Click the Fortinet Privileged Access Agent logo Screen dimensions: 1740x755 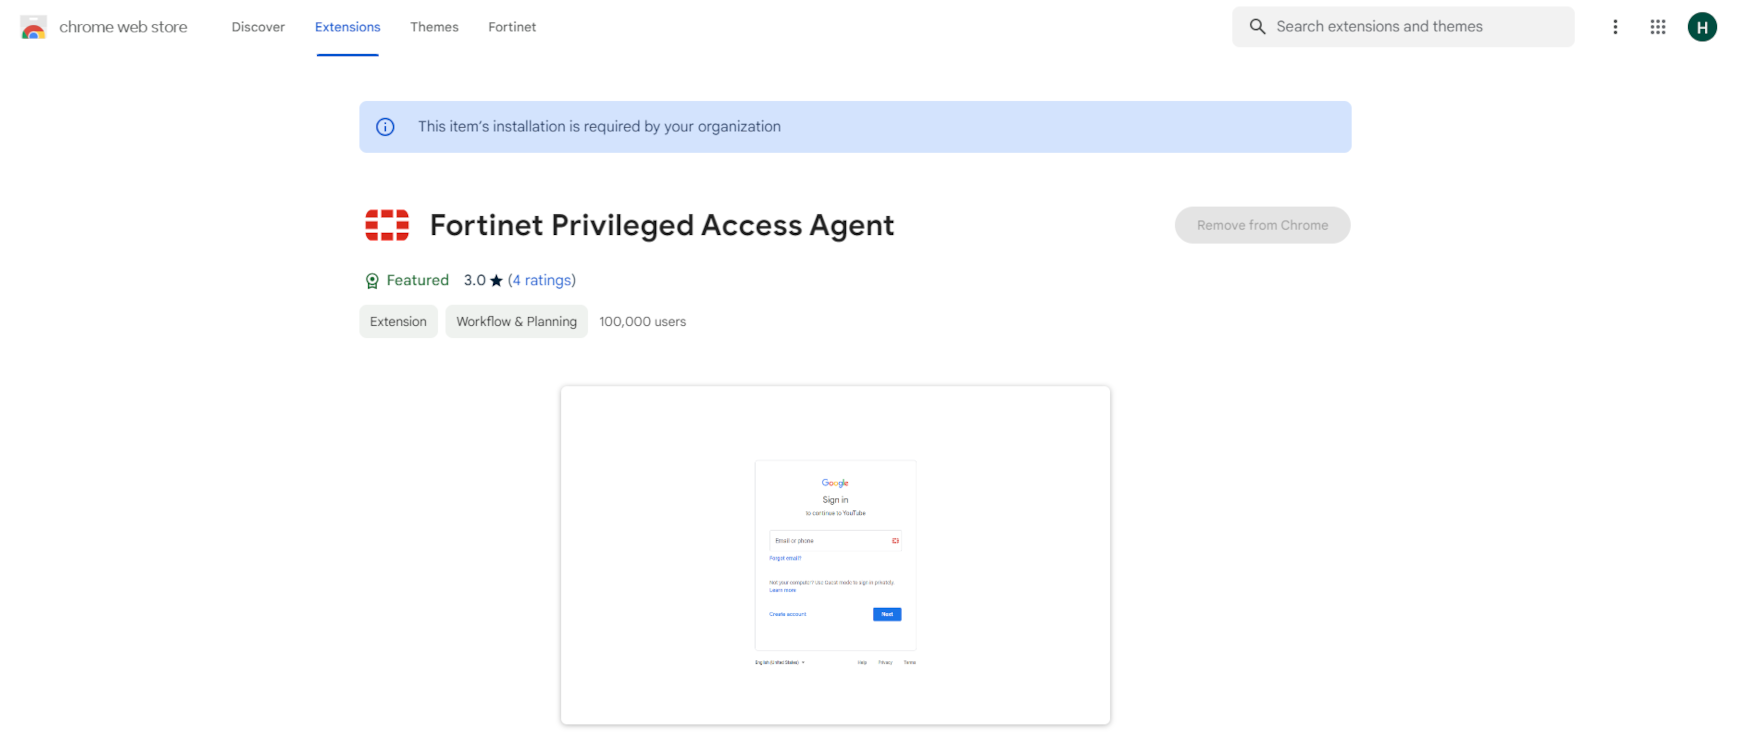pos(387,224)
